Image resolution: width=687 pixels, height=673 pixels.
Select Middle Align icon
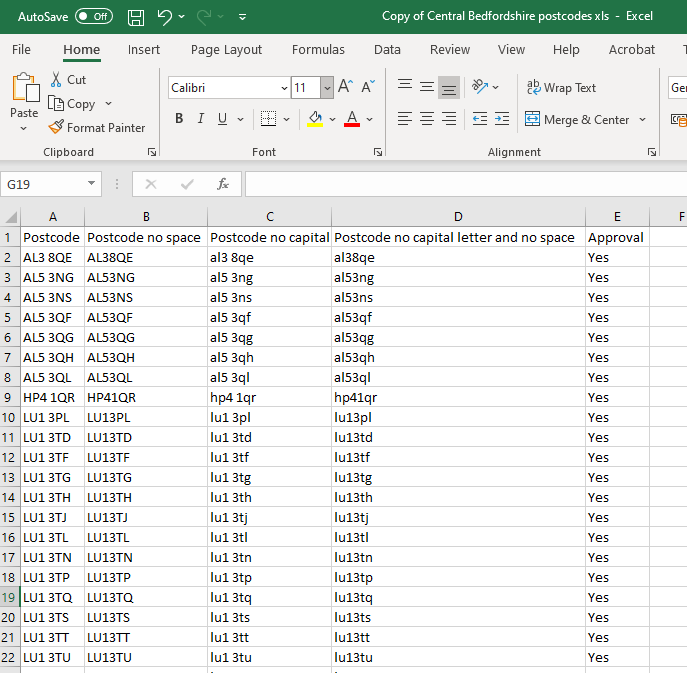[427, 86]
